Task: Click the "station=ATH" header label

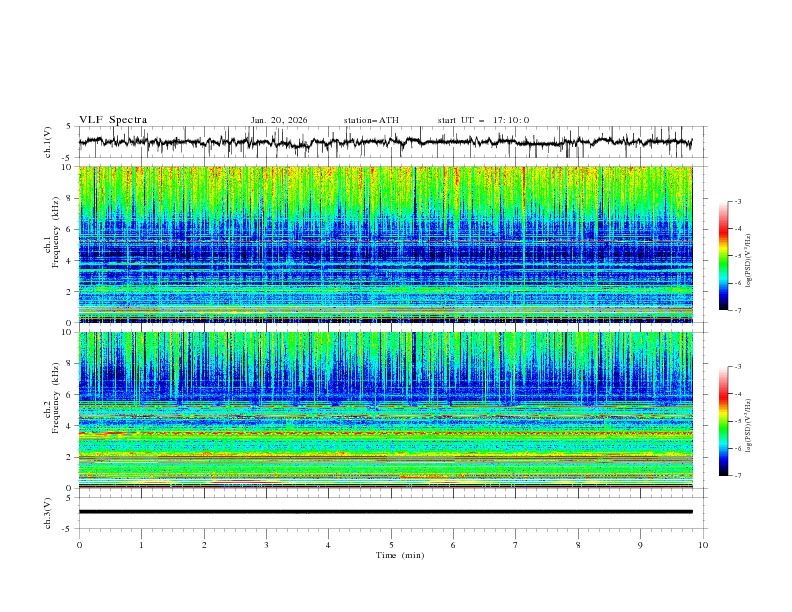Action: point(371,120)
